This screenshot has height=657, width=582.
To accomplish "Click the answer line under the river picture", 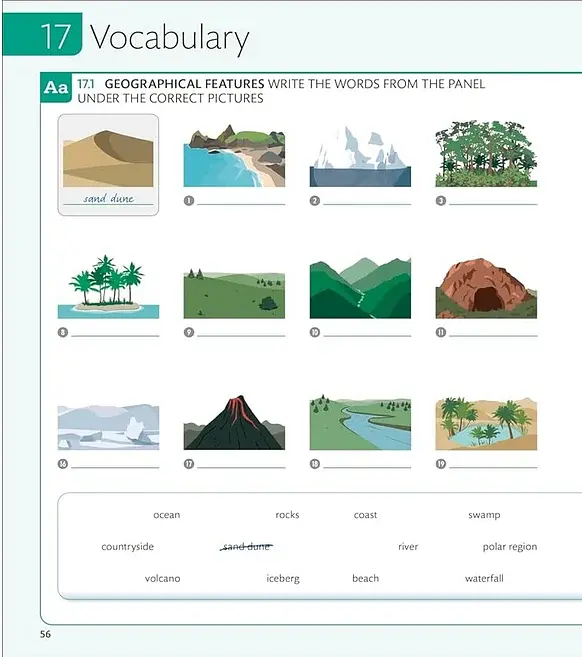I will [x=367, y=467].
